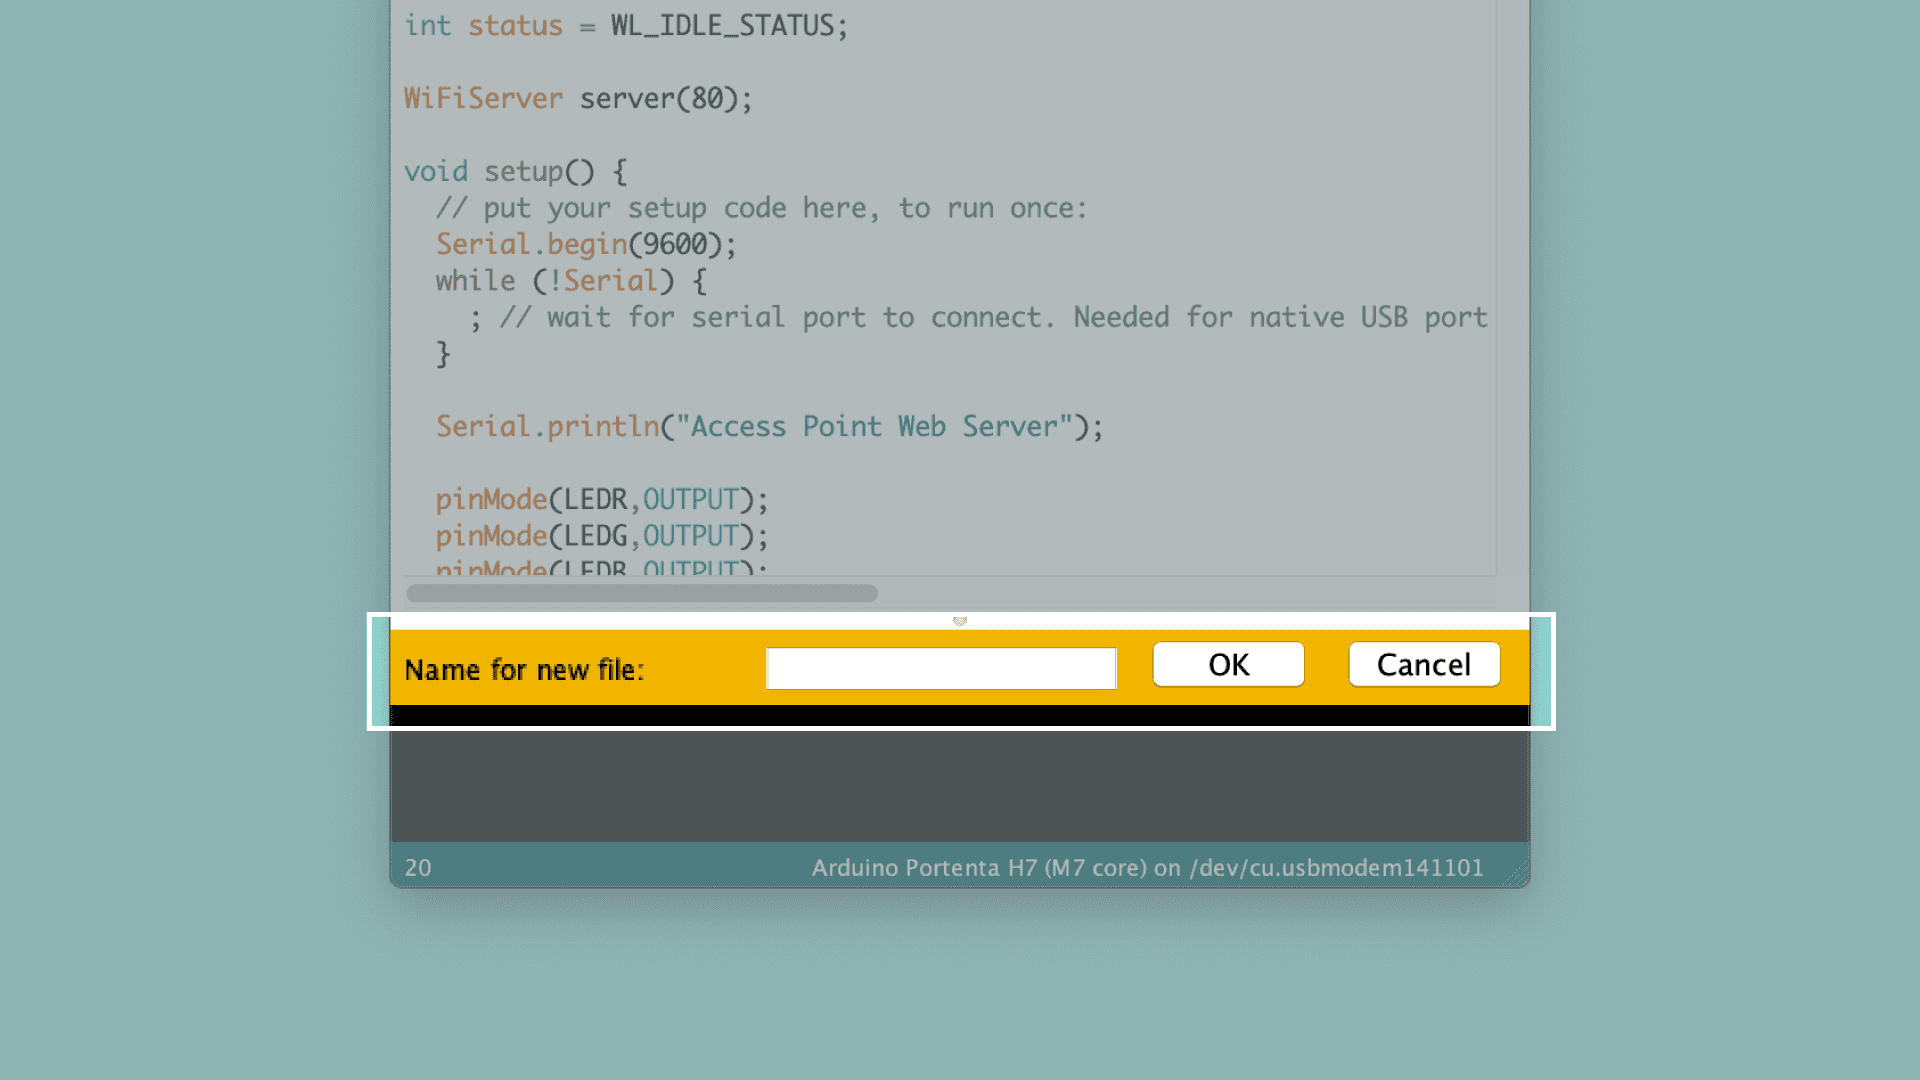The width and height of the screenshot is (1920, 1080).
Task: Click the pinMode(LEDR,OUTPUT) line
Action: coord(601,500)
